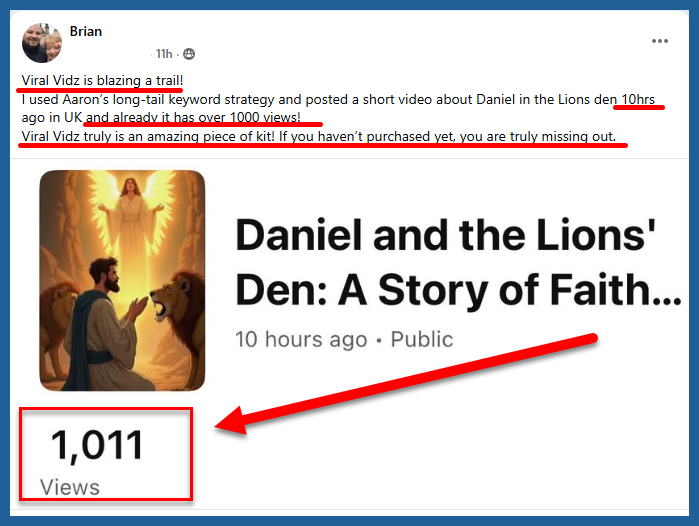Click Brian's profile picture
Viewport: 699px width, 526px height.
pos(42,43)
